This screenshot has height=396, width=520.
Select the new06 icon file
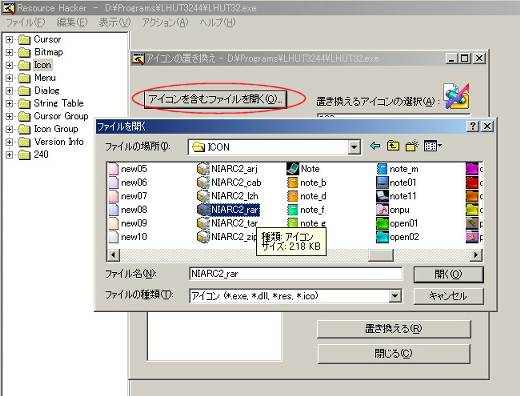click(128, 182)
